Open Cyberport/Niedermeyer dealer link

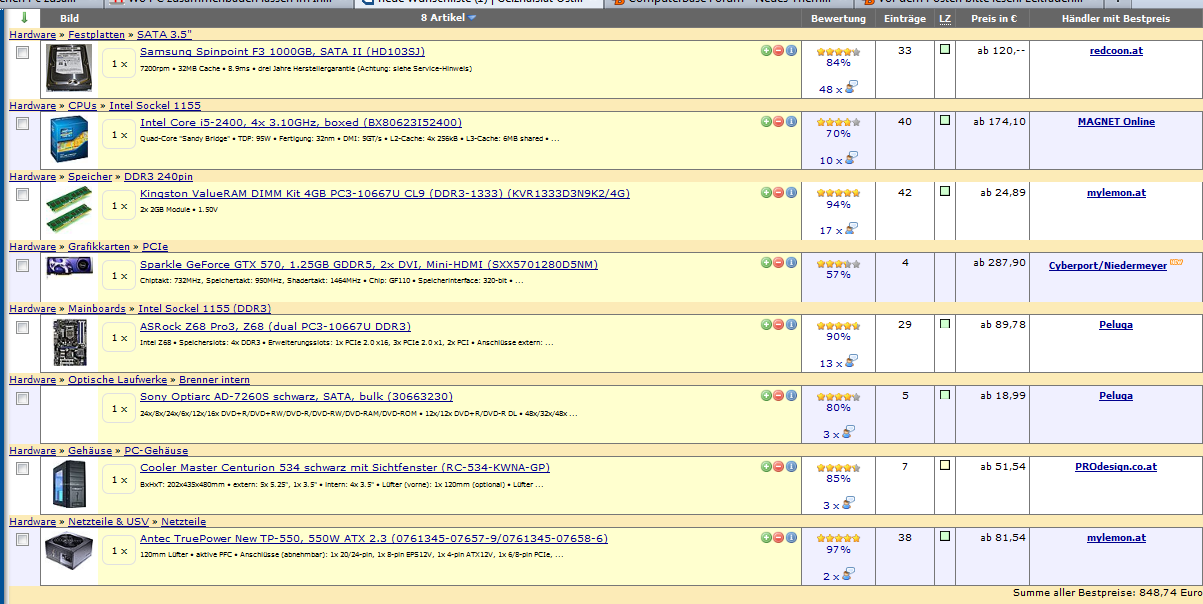1108,266
